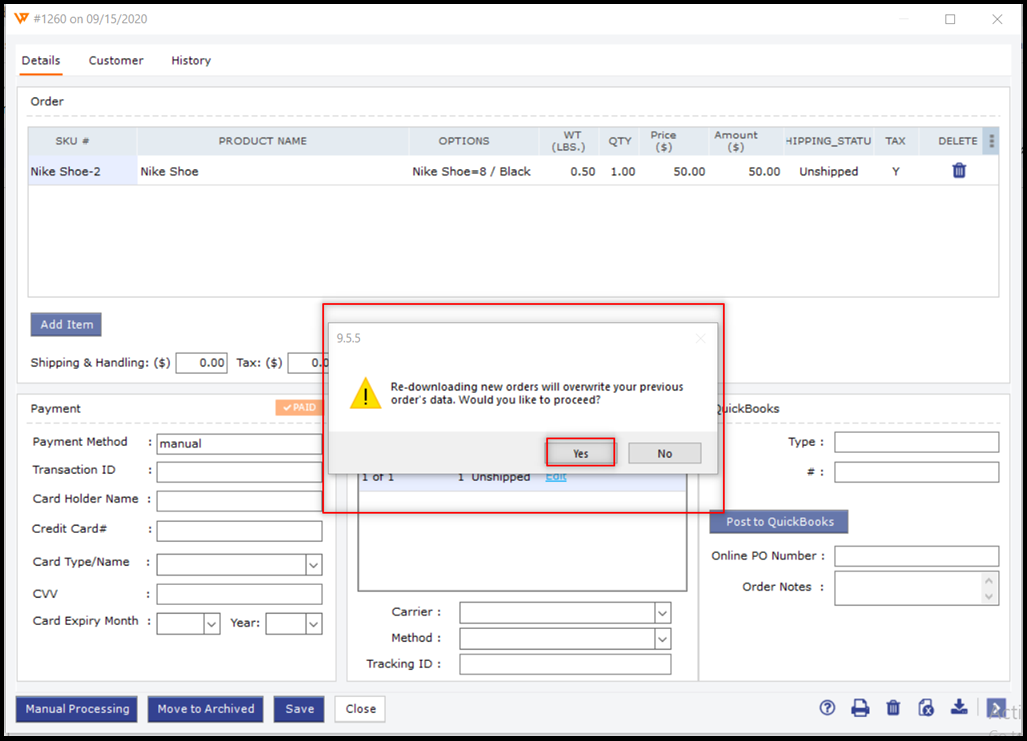Print the order using printer icon
Viewport: 1027px width, 741px height.
click(860, 708)
